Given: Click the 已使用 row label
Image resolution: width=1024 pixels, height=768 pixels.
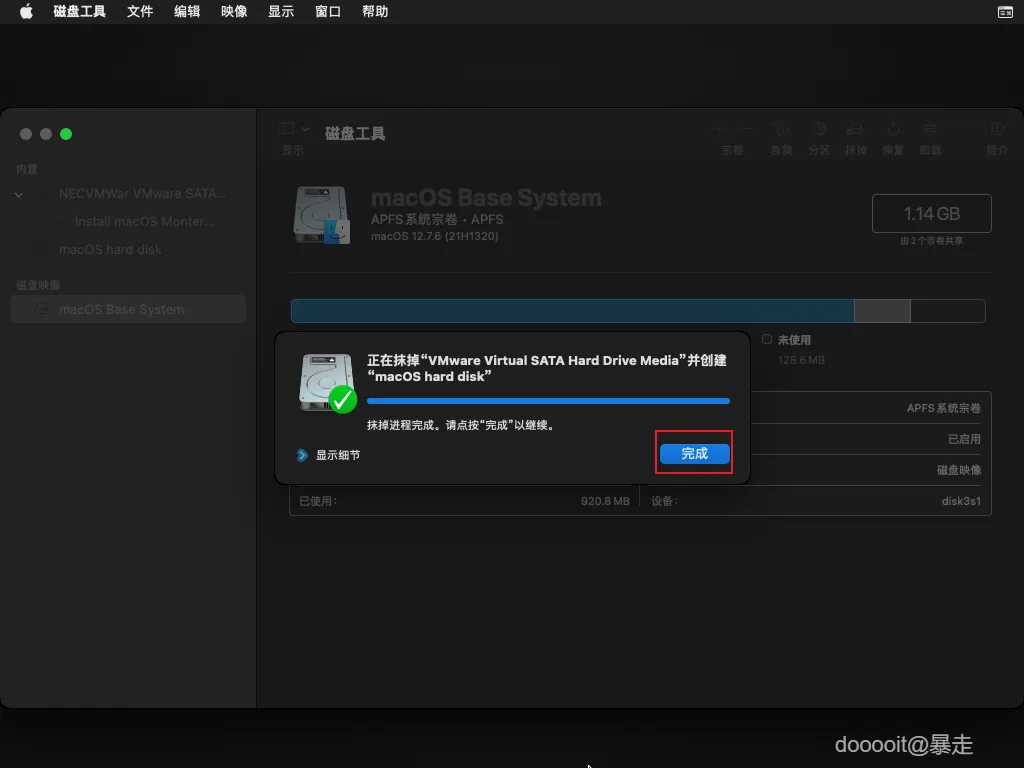Looking at the screenshot, I should [318, 501].
